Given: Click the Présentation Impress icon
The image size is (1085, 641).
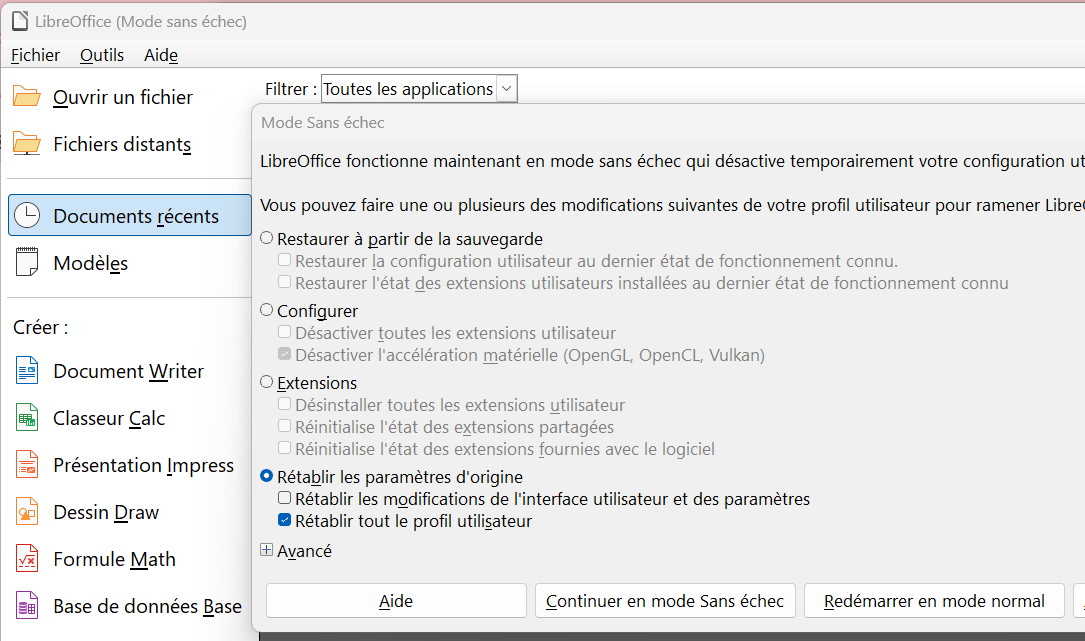Looking at the screenshot, I should coord(27,464).
